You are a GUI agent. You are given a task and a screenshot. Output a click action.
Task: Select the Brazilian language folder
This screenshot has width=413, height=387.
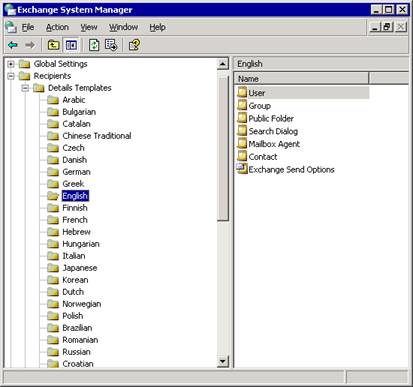(77, 328)
